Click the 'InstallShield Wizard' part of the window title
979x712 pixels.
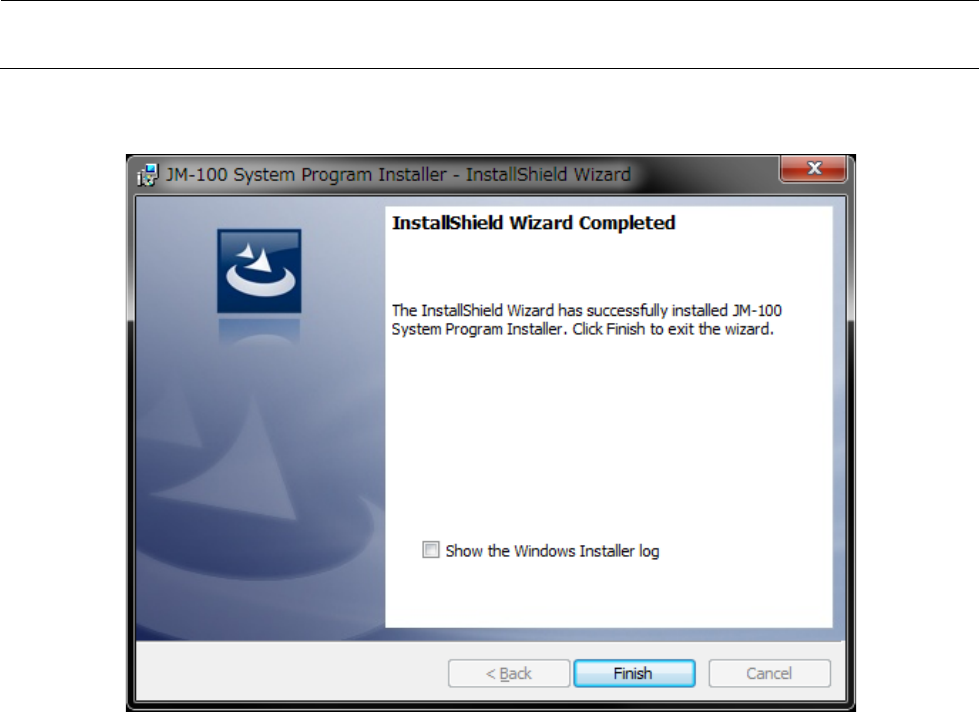[x=548, y=174]
